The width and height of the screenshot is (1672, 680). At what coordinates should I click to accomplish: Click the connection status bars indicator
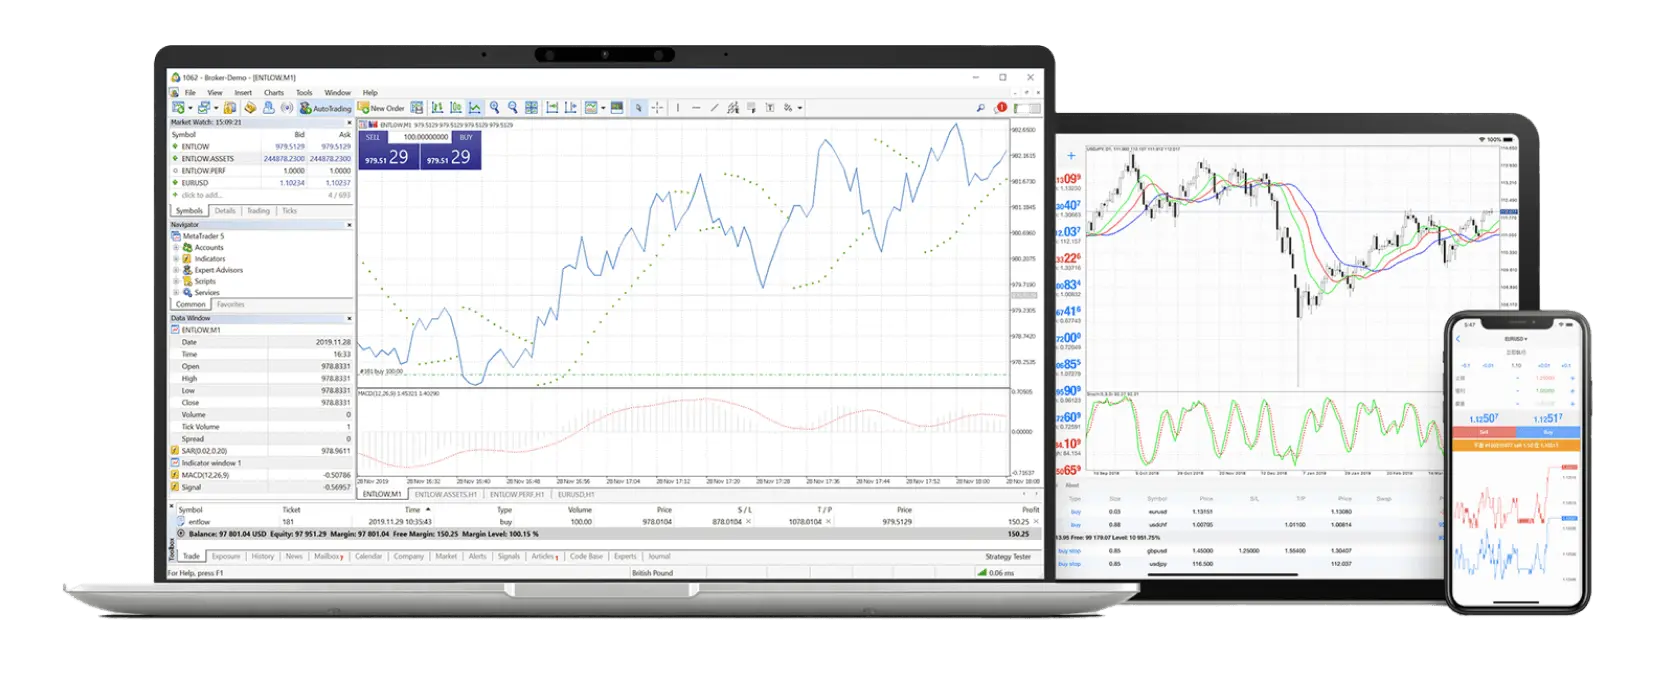(x=982, y=573)
